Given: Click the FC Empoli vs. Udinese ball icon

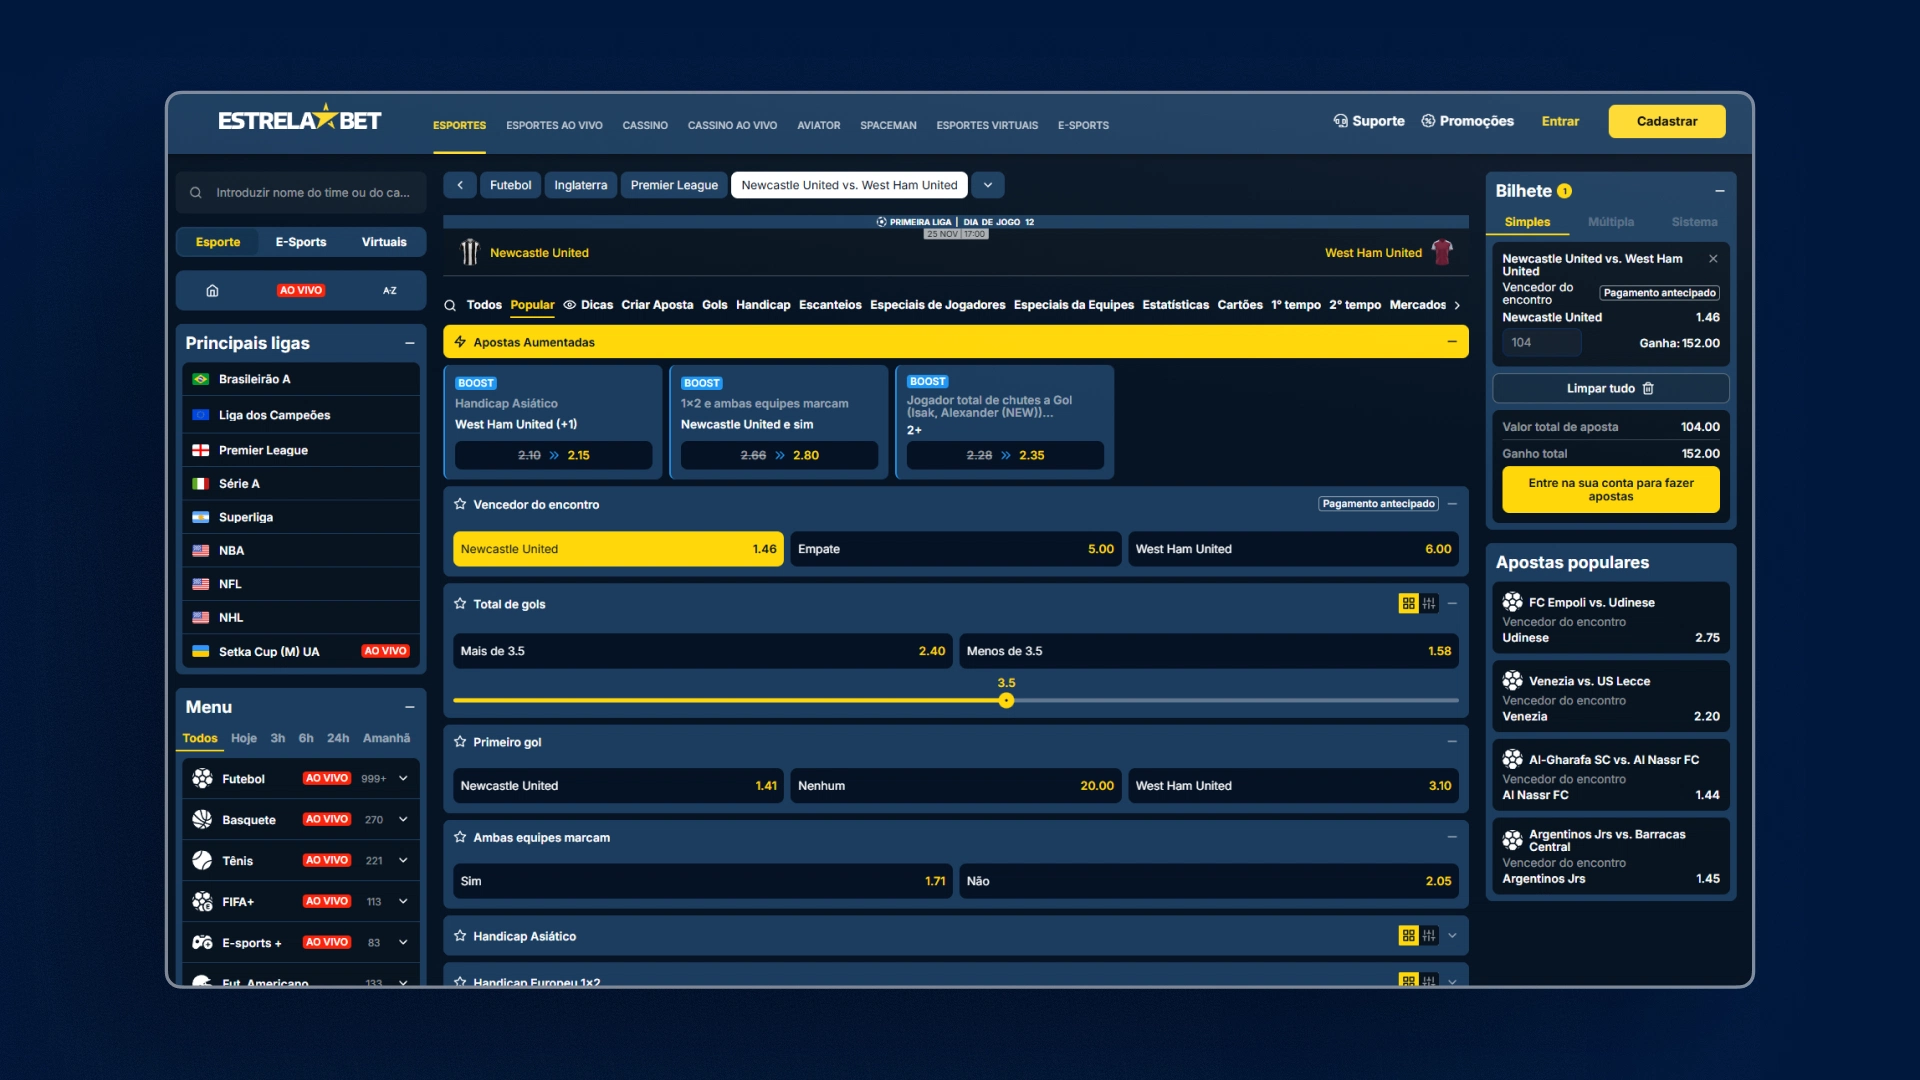Looking at the screenshot, I should (x=1512, y=602).
